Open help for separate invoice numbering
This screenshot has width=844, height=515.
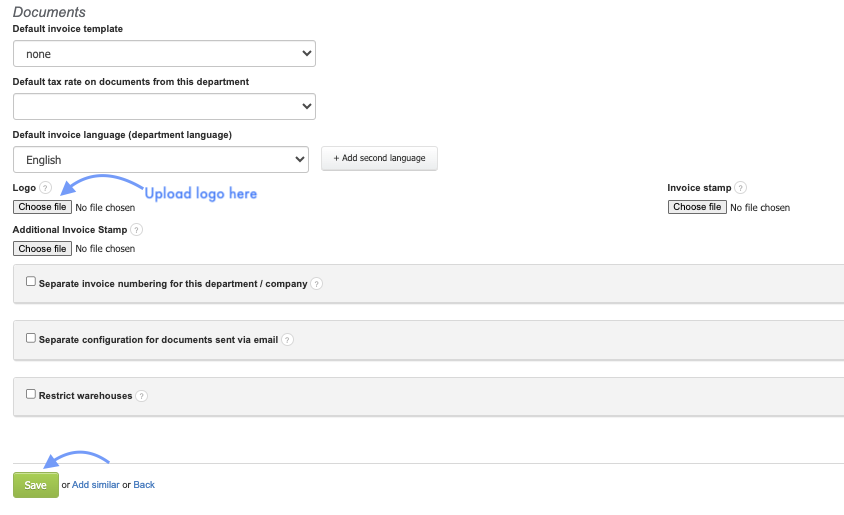(x=316, y=284)
